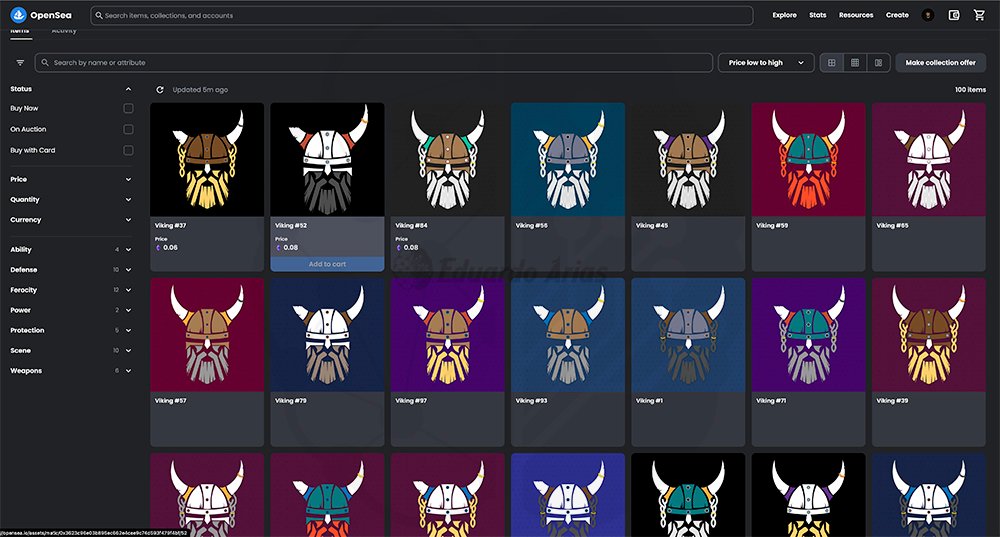Viewport: 1000px width, 537px height.
Task: Open the Viking #1 thumbnail
Action: click(x=688, y=335)
